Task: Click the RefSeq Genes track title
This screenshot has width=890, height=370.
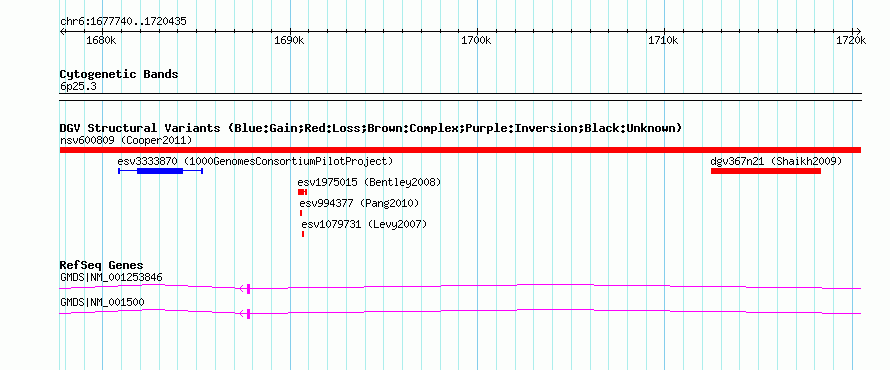Action: 102,265
